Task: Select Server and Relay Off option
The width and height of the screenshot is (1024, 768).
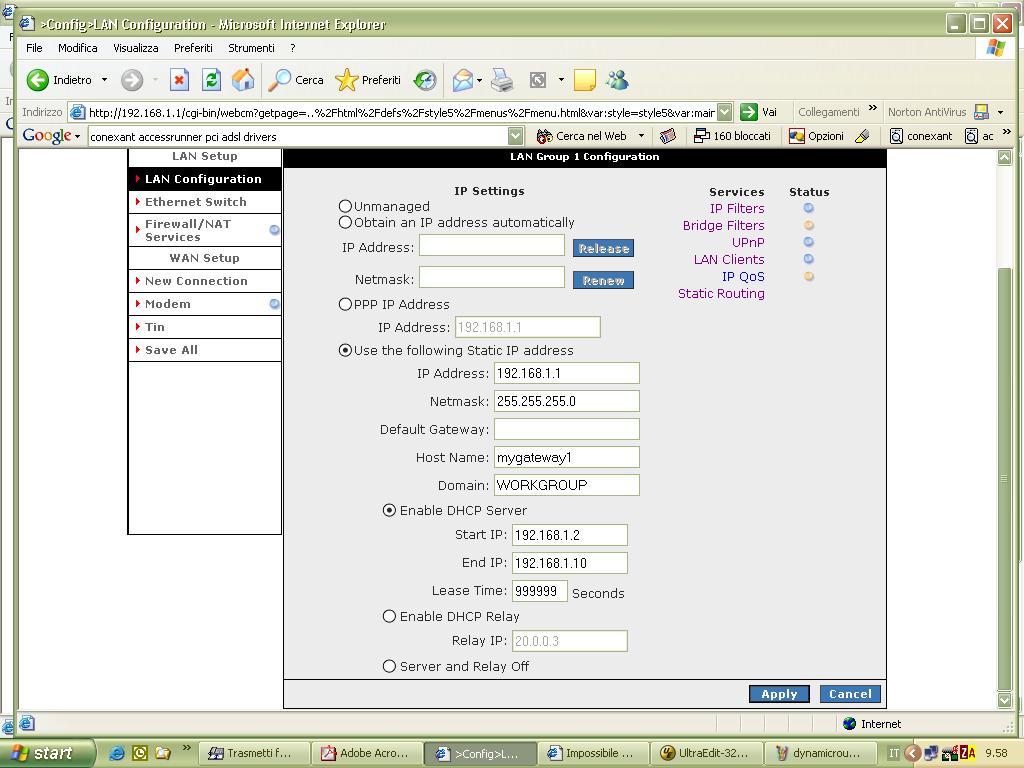Action: pos(390,666)
